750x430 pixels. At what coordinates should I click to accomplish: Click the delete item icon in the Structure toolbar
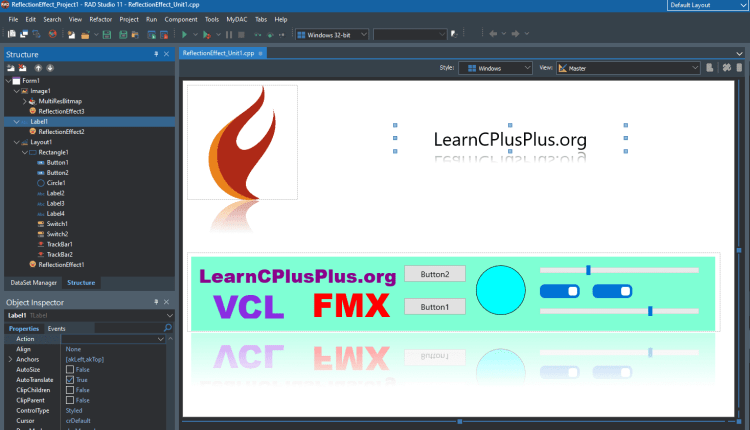tap(22, 68)
